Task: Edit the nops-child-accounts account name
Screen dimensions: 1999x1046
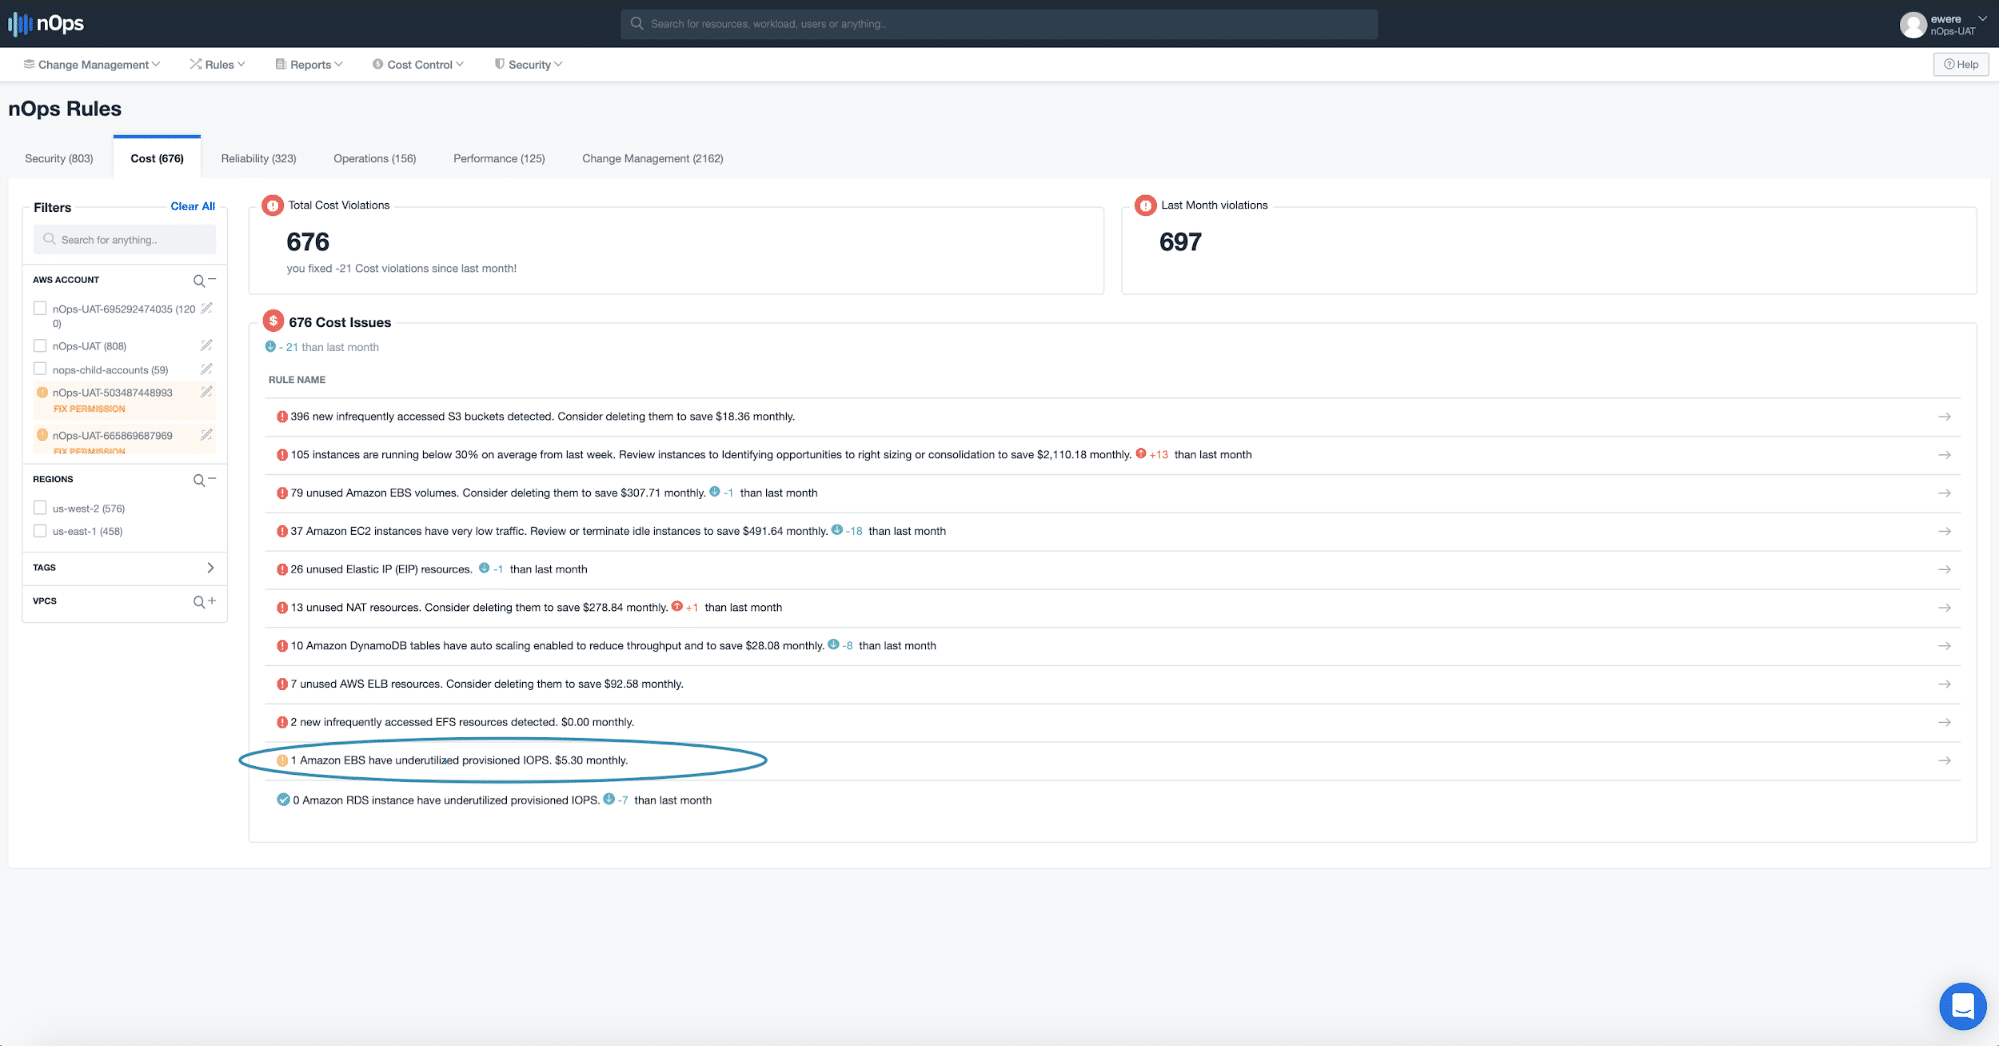Action: [x=206, y=370]
